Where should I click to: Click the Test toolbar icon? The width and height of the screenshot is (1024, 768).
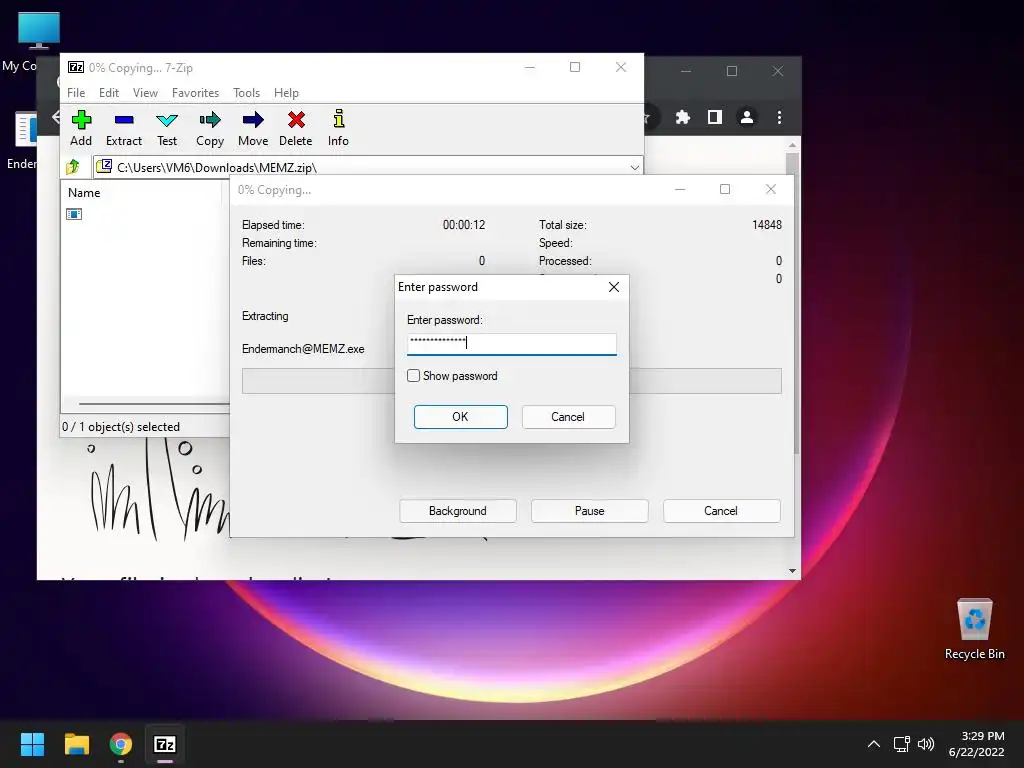coord(167,128)
